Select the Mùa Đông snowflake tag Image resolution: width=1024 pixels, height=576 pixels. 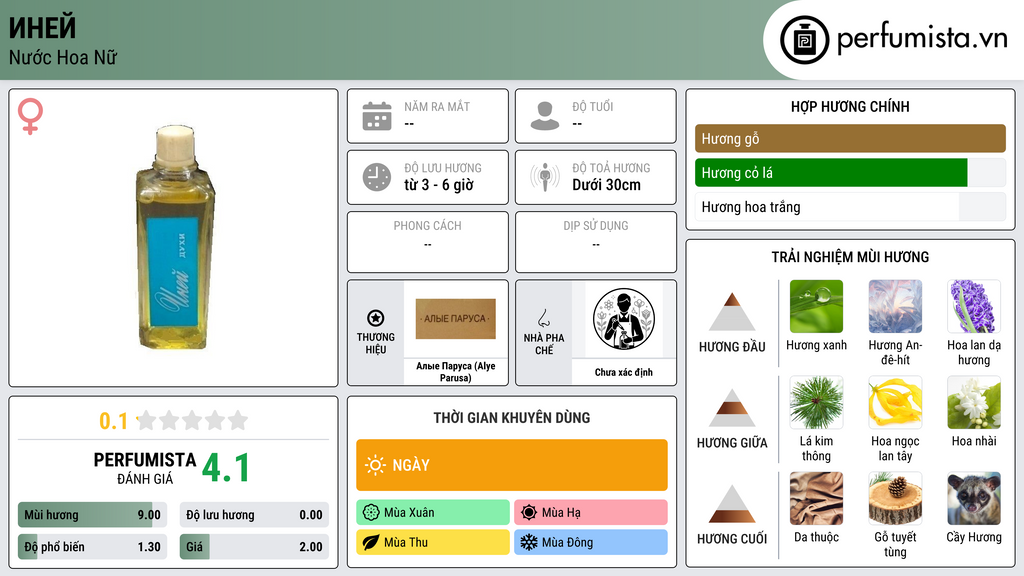[x=590, y=542]
